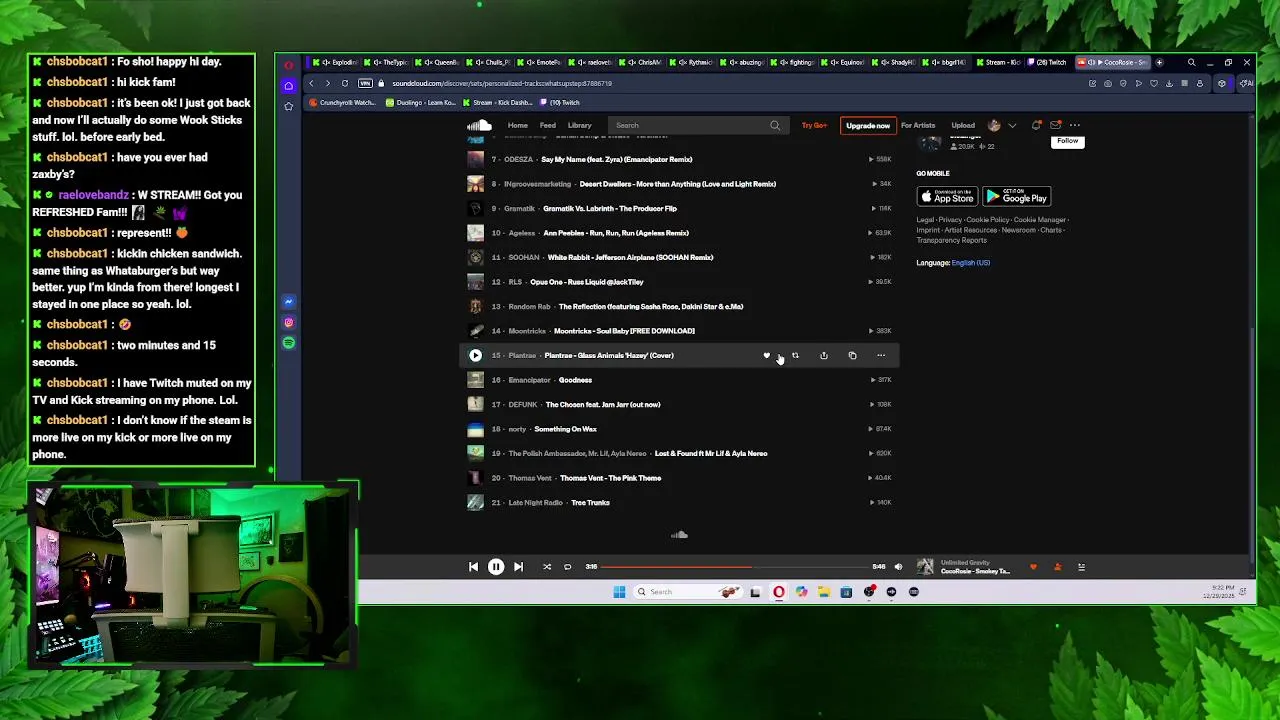Expand the profile avatar dropdown arrow
The width and height of the screenshot is (1280, 720).
pos(1012,125)
